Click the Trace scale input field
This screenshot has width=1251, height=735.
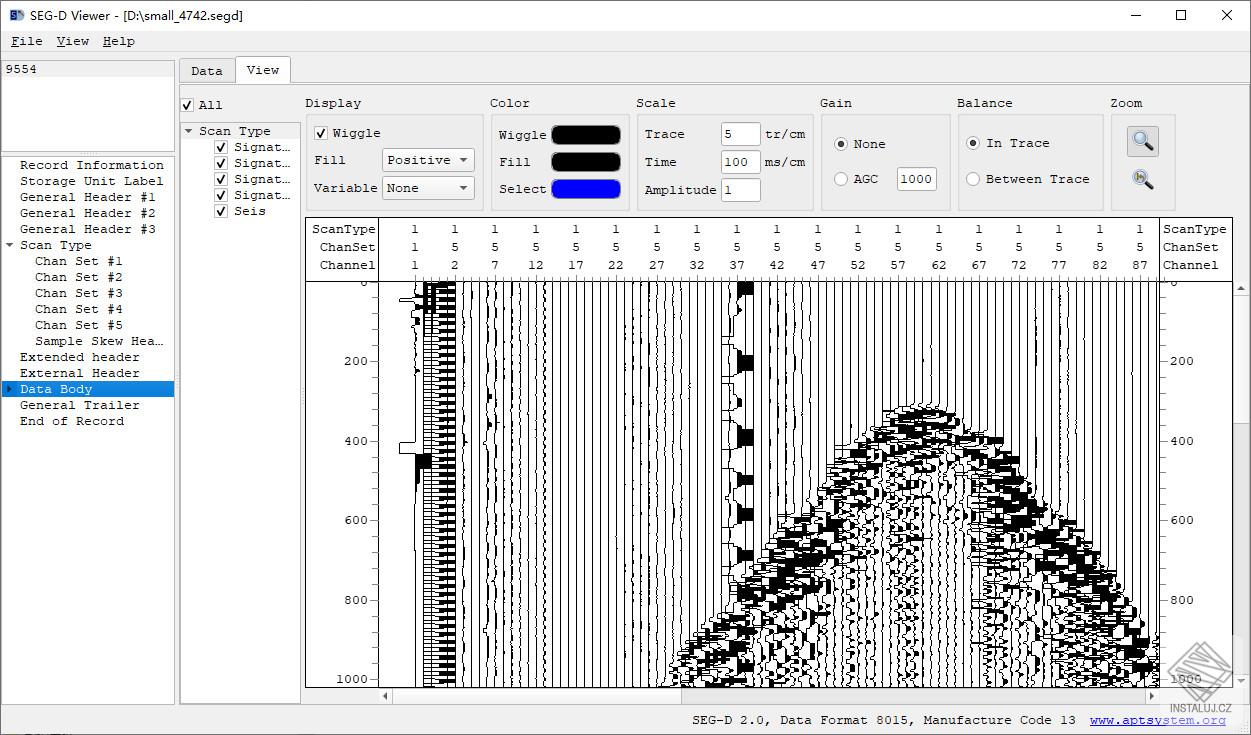coord(740,133)
